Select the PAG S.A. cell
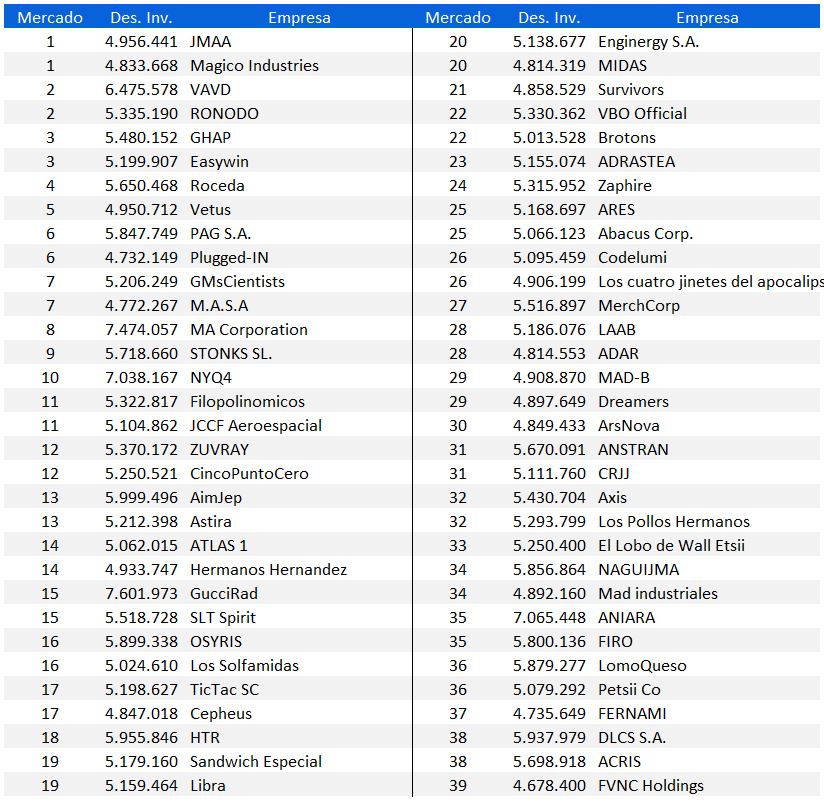Viewport: 824px width, 803px height. [x=221, y=234]
